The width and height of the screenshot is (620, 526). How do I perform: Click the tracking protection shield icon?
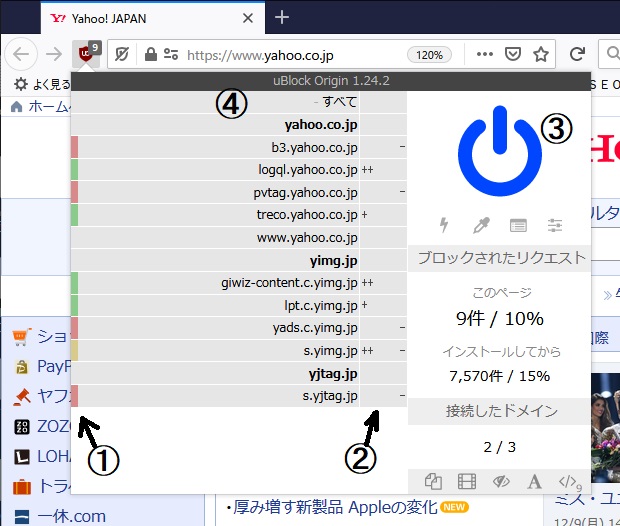tap(121, 54)
